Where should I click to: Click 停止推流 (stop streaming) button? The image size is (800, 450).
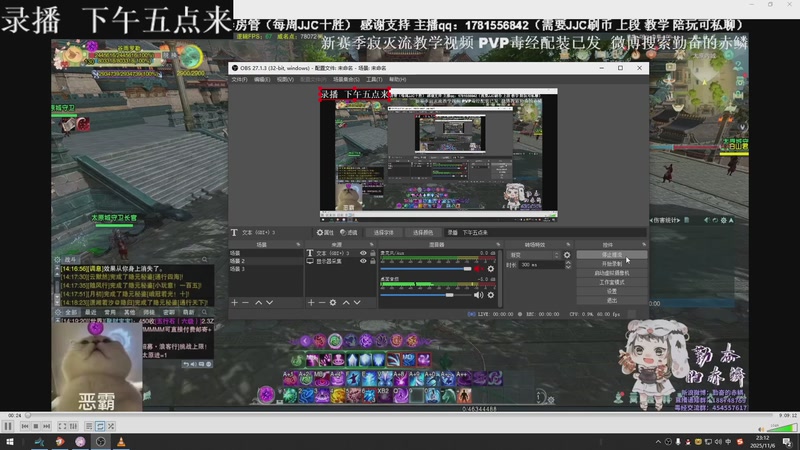pyautogui.click(x=612, y=255)
